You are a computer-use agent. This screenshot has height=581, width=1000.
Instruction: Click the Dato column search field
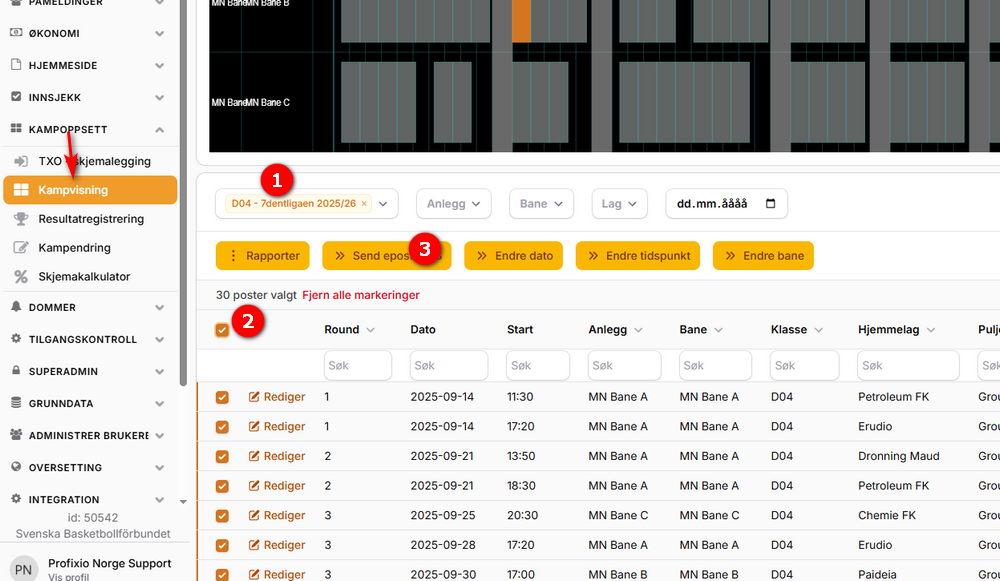pos(449,365)
